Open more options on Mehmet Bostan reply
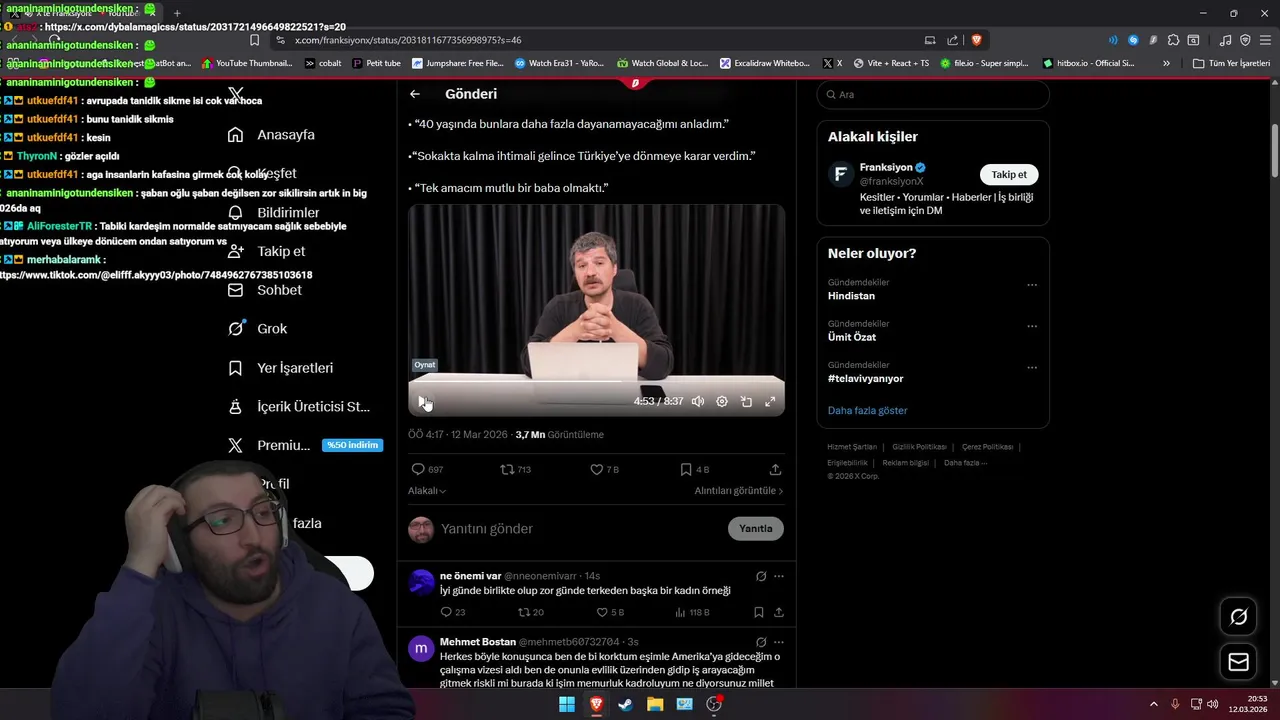 [x=779, y=642]
